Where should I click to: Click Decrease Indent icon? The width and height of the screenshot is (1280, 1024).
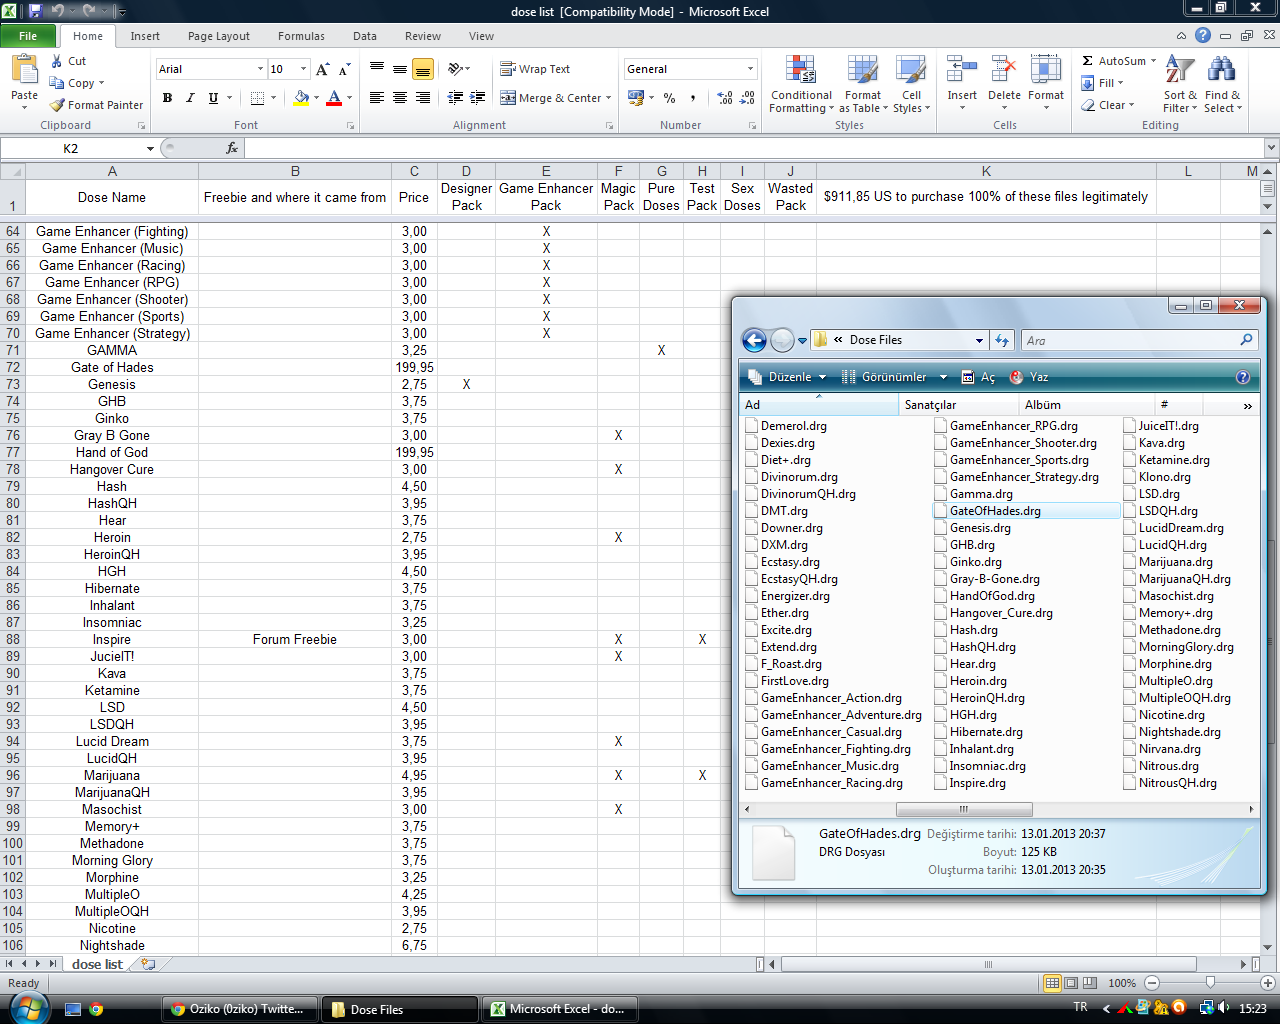click(x=455, y=98)
